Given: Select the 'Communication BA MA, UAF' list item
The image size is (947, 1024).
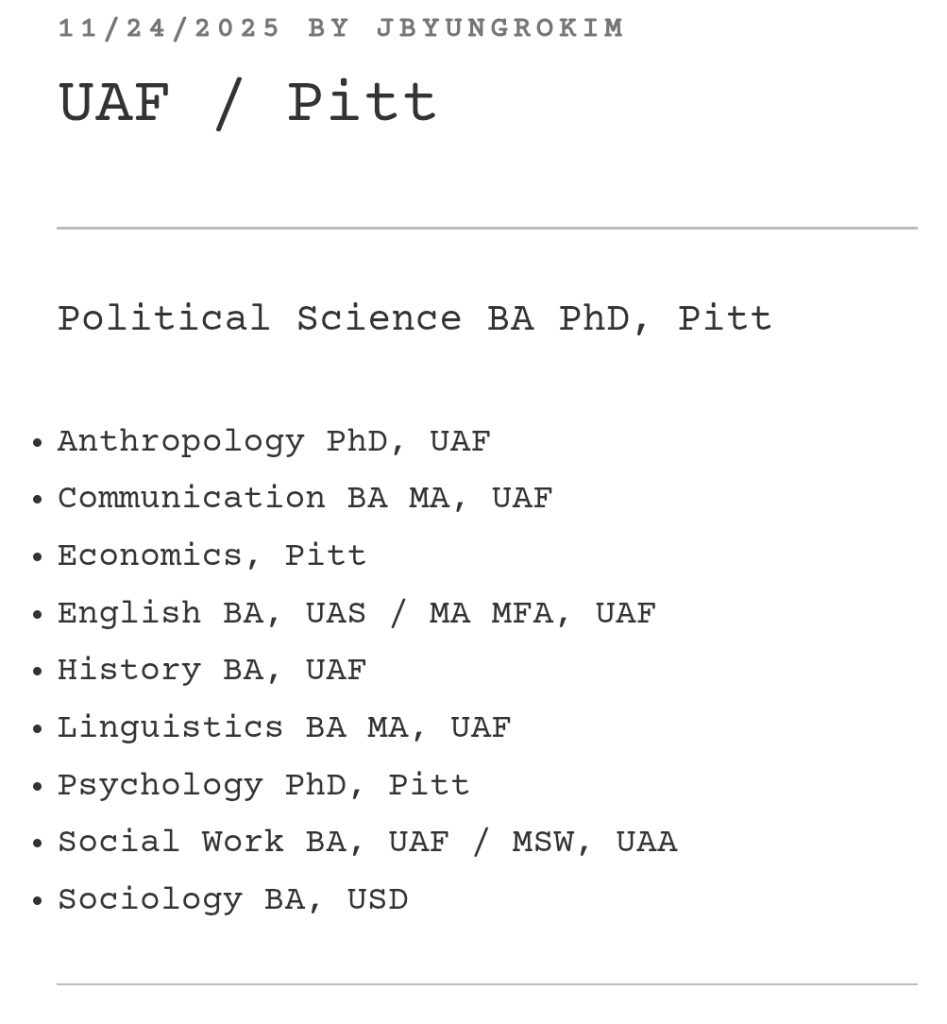Looking at the screenshot, I should pos(305,498).
